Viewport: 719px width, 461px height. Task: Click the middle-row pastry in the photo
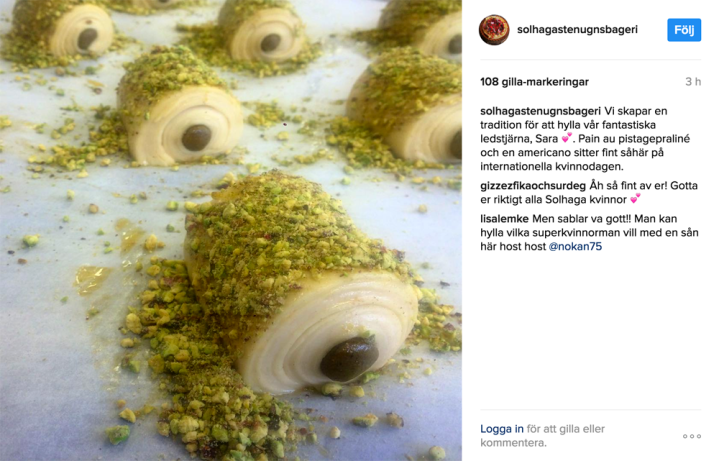[180, 106]
